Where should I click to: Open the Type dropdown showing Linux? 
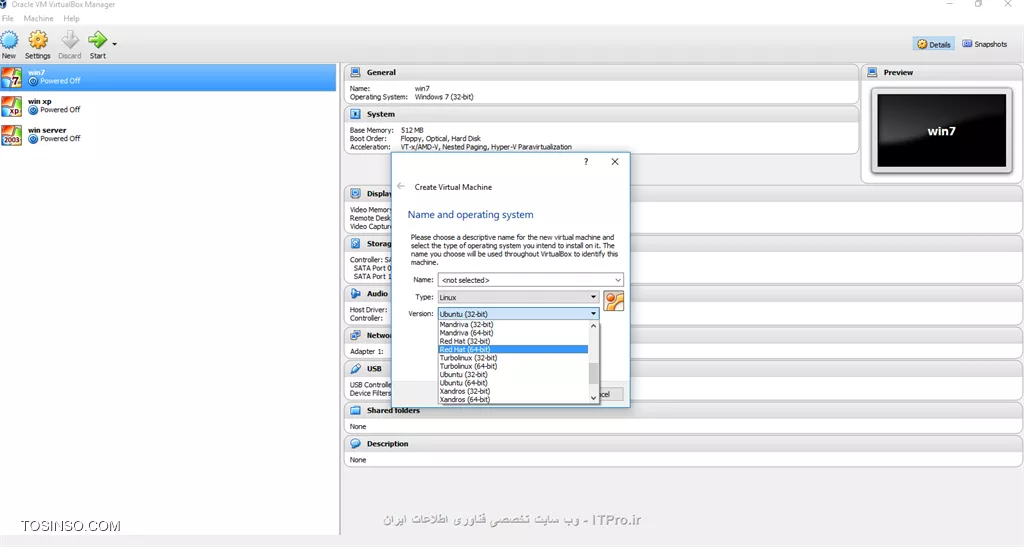[518, 297]
